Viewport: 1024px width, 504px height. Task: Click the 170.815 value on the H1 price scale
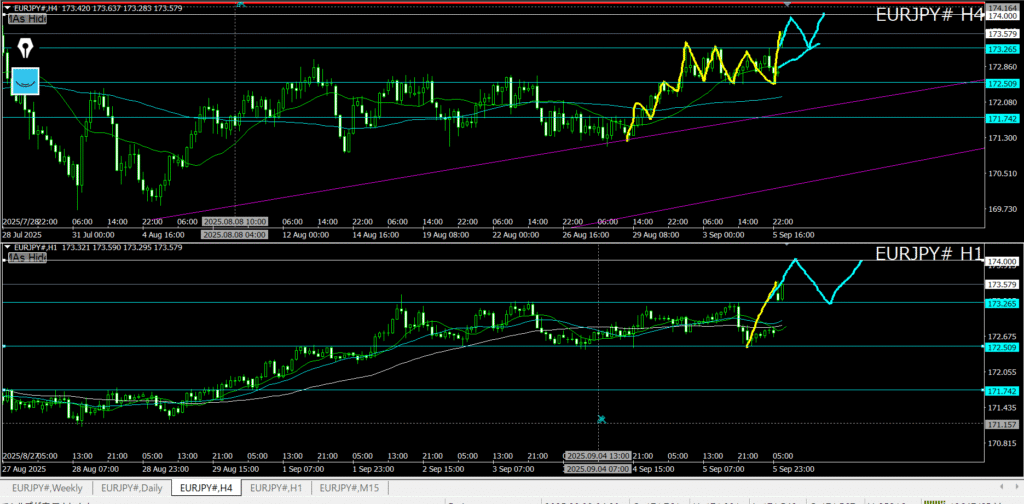1001,443
